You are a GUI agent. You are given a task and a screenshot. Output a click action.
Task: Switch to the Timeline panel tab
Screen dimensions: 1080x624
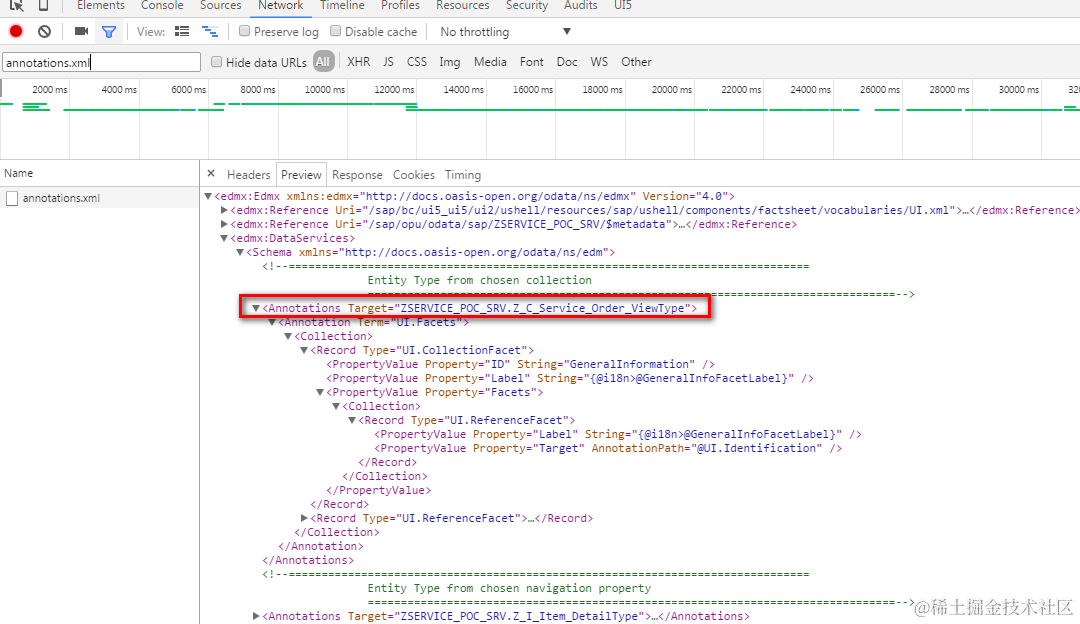[x=342, y=6]
